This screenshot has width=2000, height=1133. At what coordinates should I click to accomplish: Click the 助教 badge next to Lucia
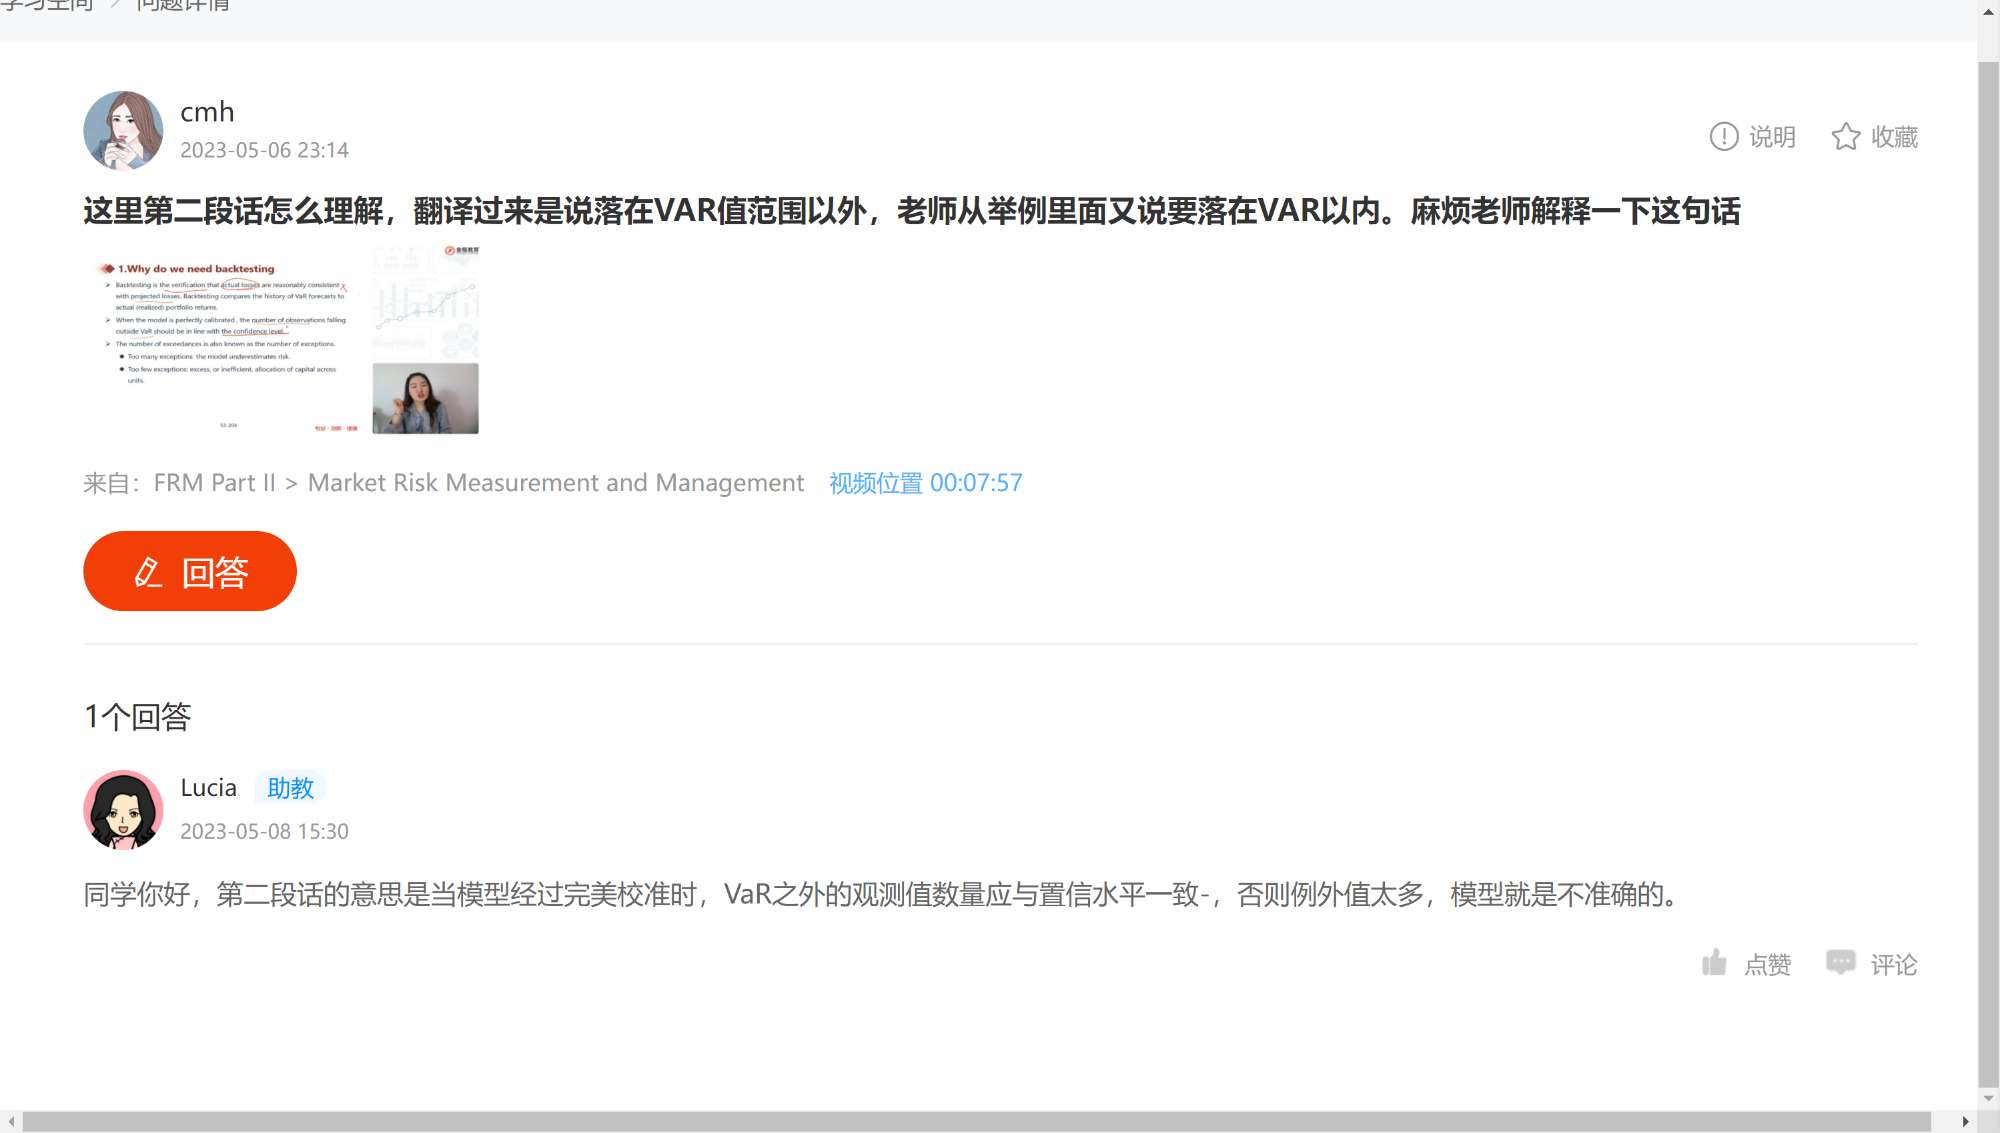click(290, 788)
